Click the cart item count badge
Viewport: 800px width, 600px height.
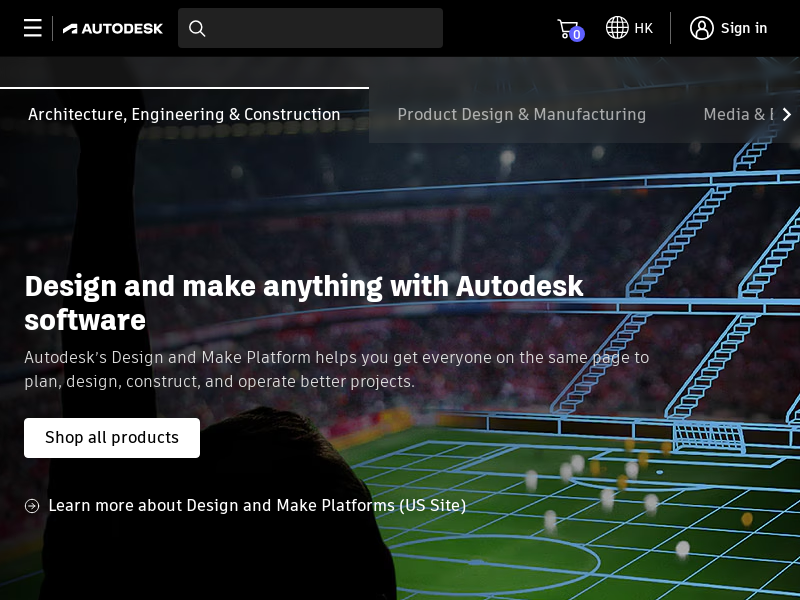click(x=577, y=34)
